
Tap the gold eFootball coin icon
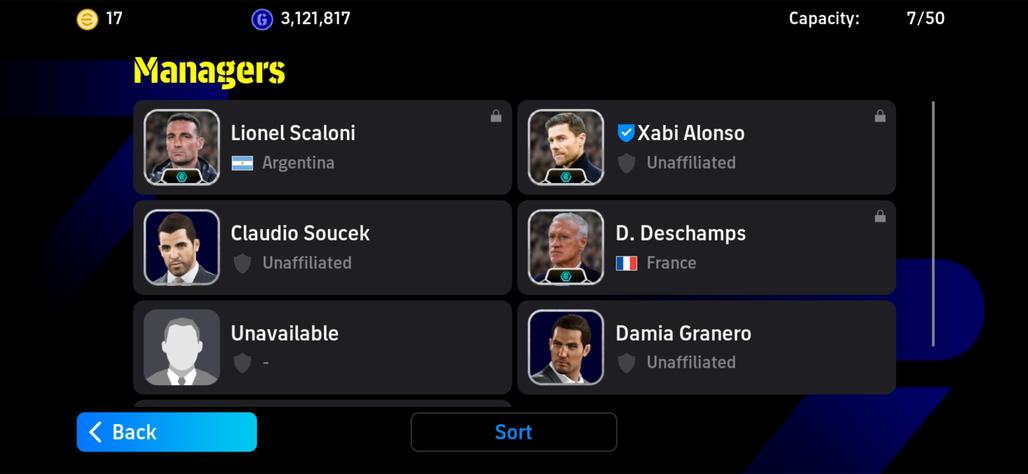[x=87, y=19]
